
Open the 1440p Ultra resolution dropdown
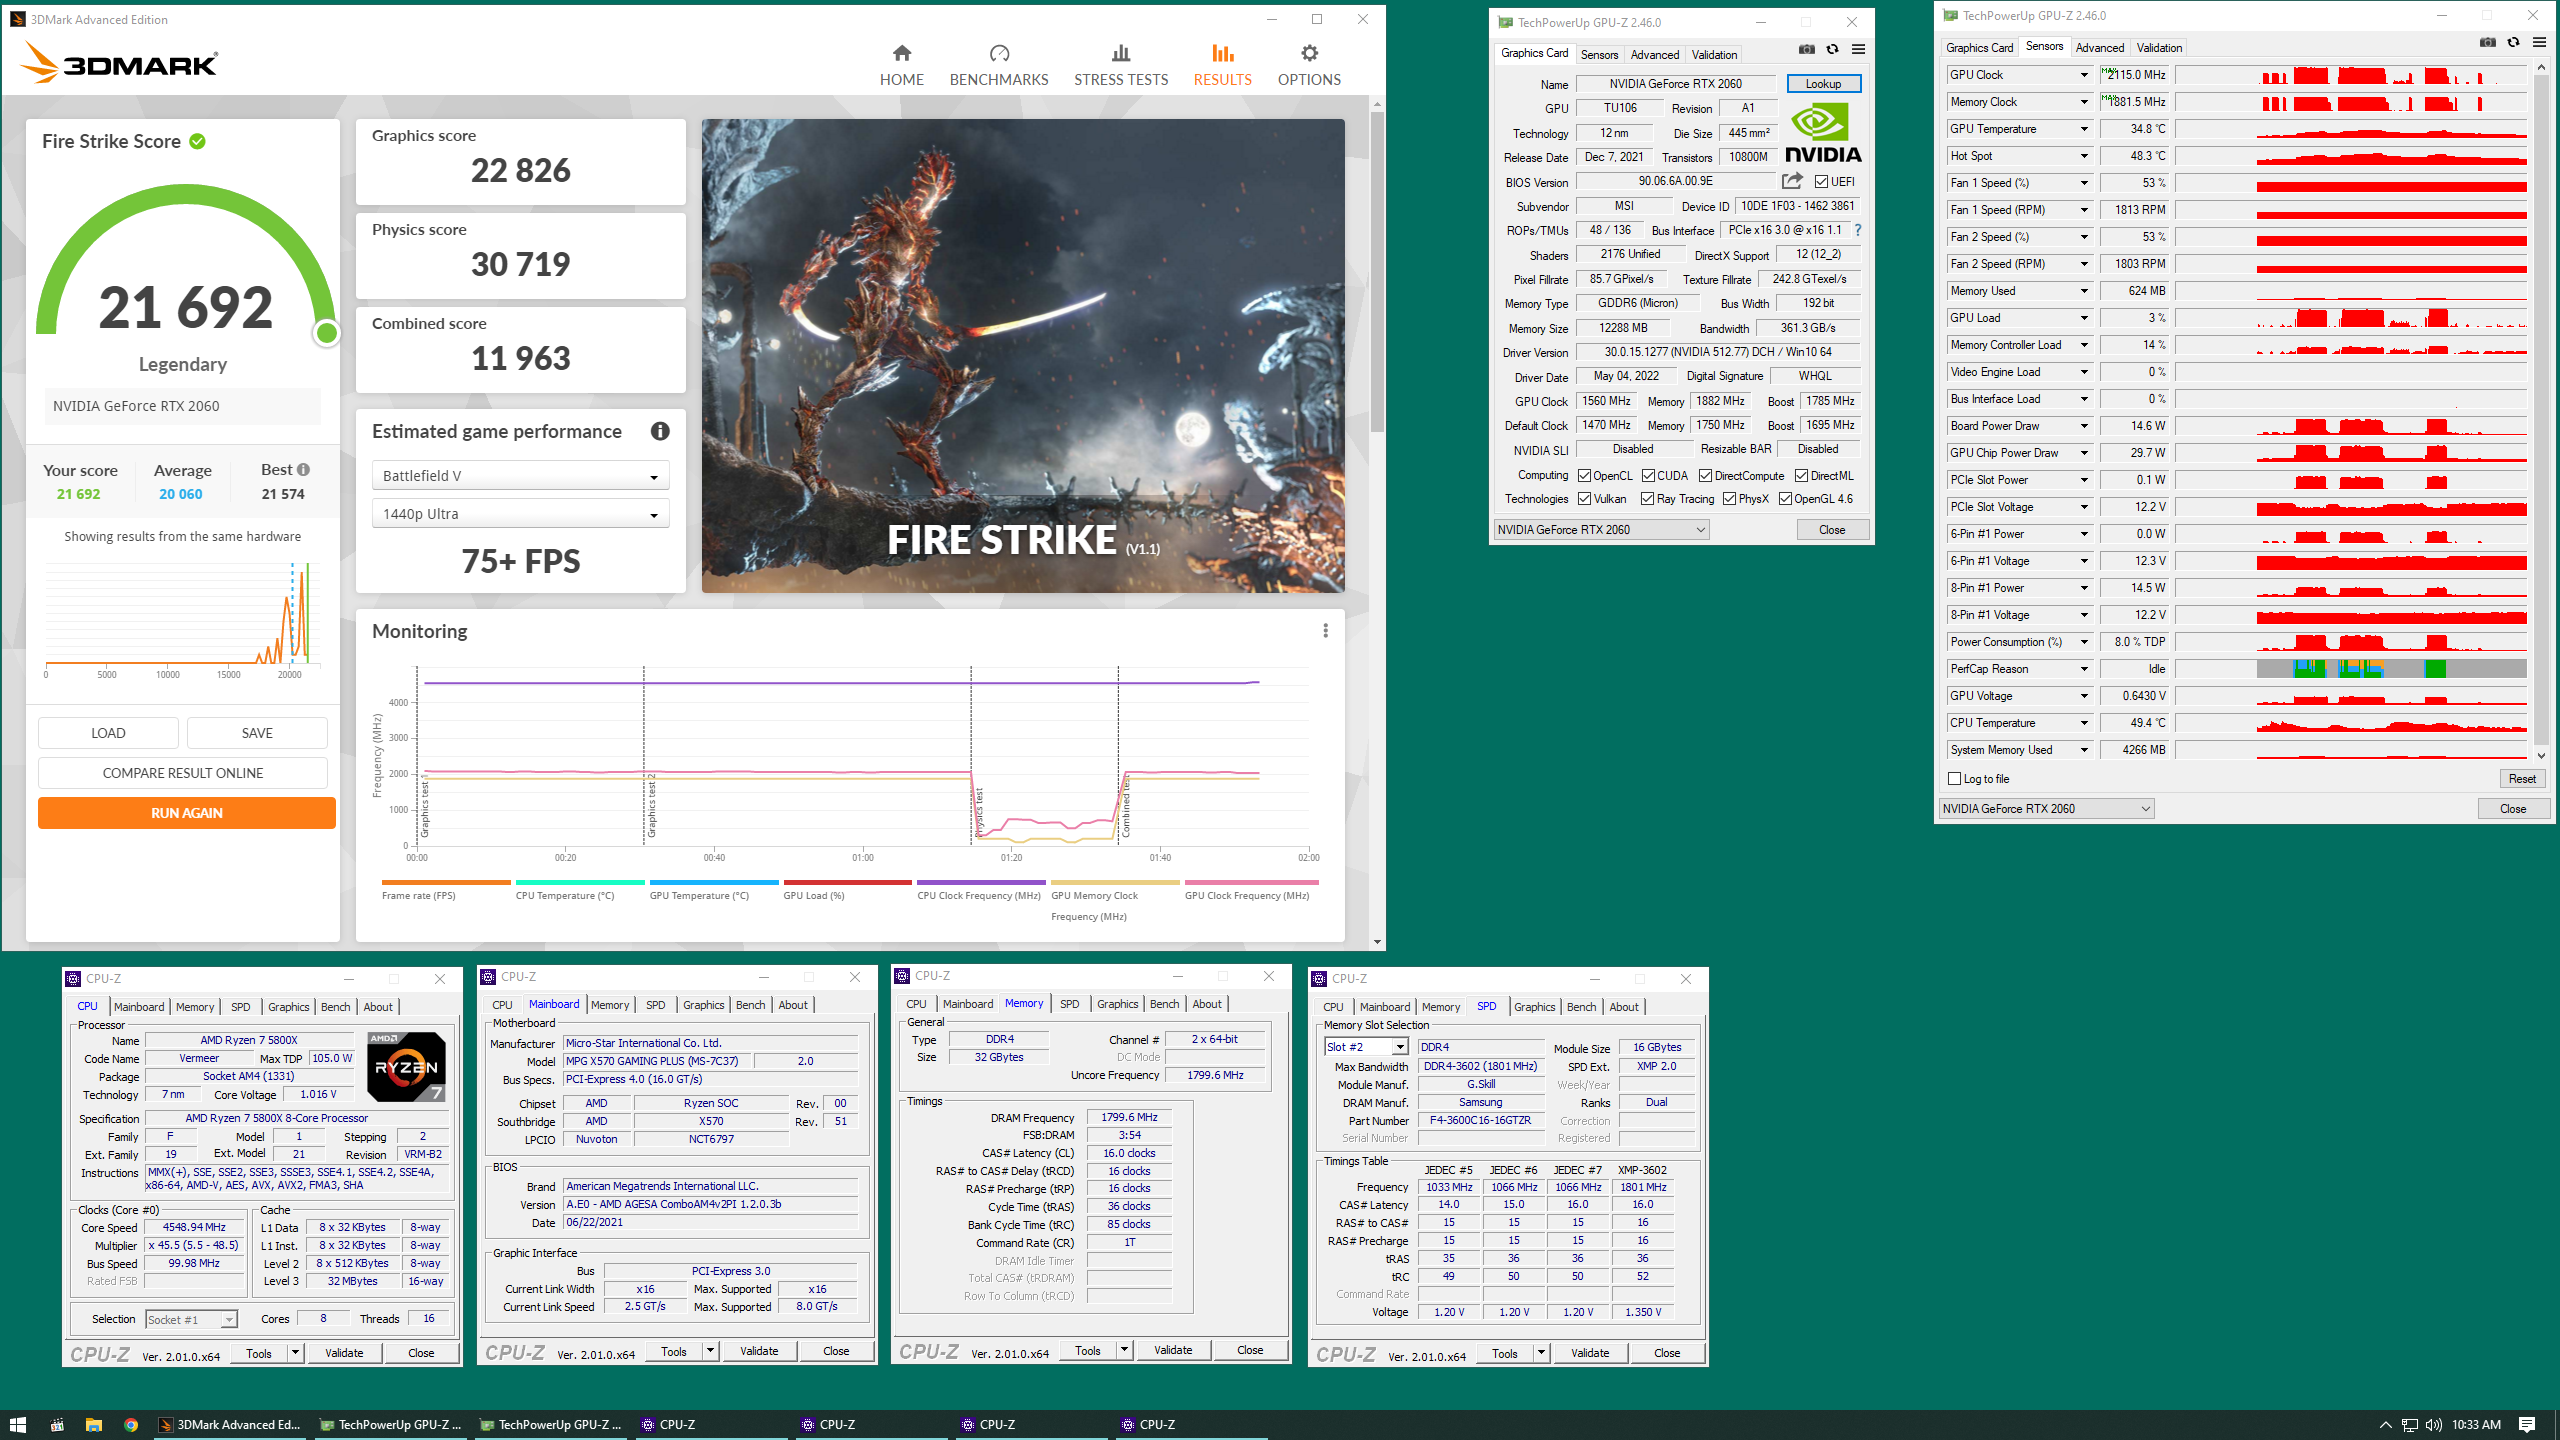point(520,514)
